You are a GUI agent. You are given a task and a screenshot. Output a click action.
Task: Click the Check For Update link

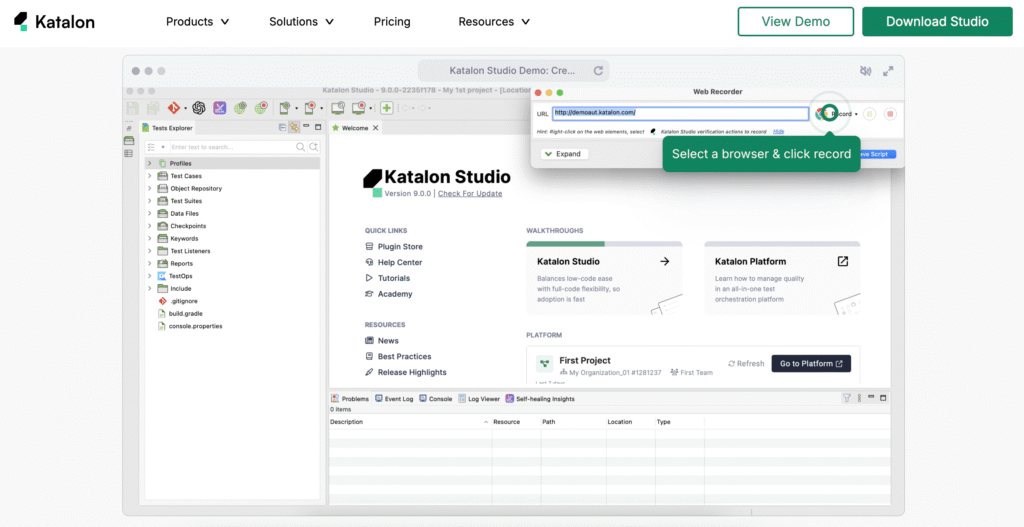pyautogui.click(x=470, y=193)
